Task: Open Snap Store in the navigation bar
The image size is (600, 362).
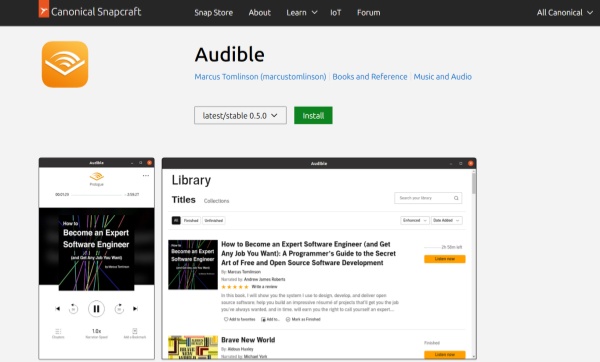Action: tap(214, 13)
